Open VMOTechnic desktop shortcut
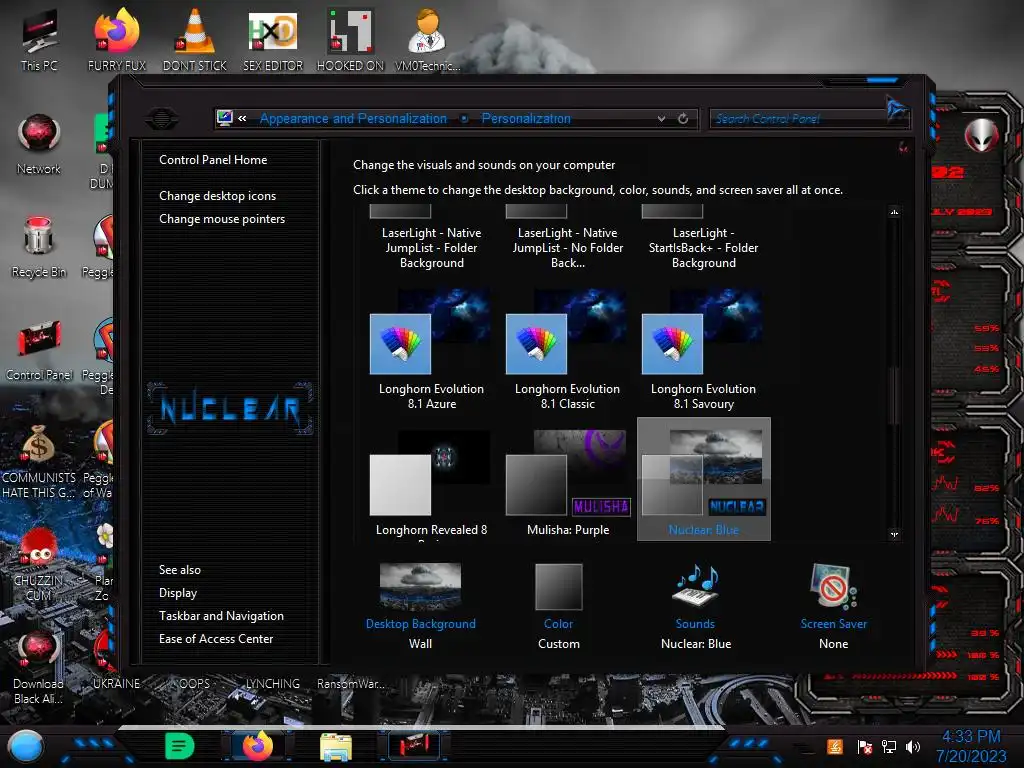 tap(427, 39)
